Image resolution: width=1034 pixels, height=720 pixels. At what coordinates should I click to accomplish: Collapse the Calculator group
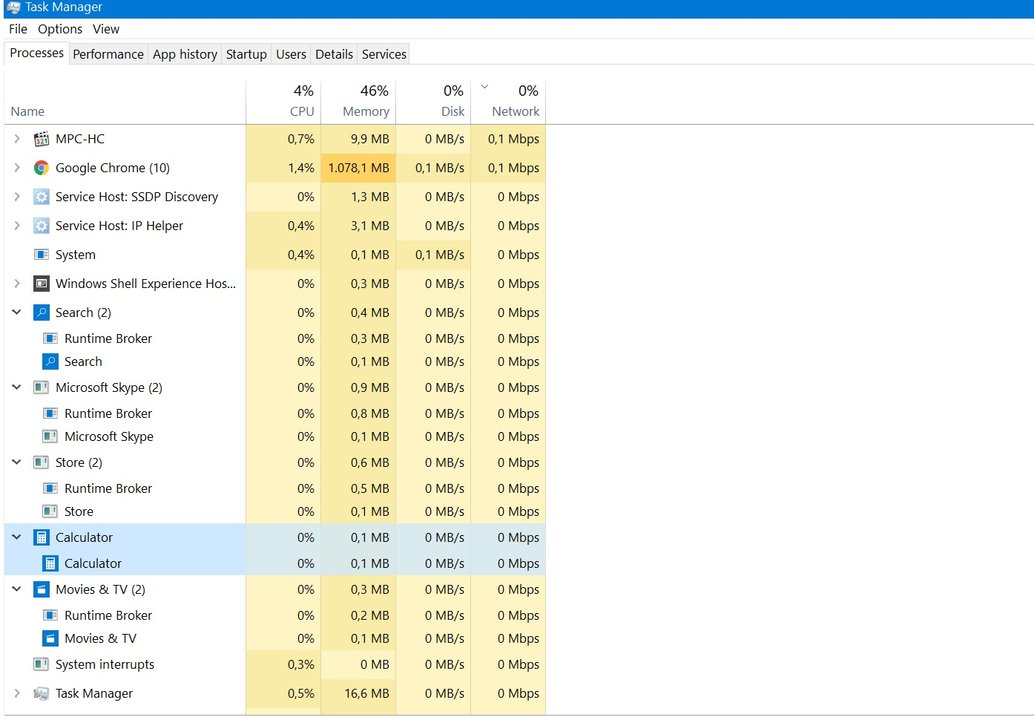pos(17,537)
